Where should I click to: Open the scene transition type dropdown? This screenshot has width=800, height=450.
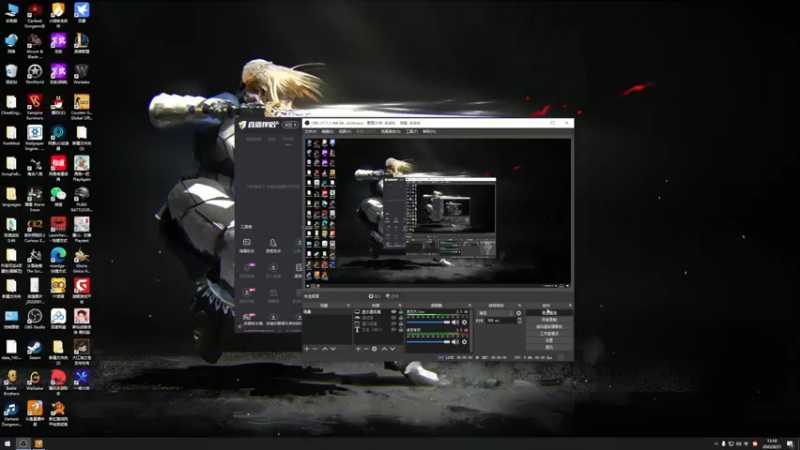click(495, 313)
